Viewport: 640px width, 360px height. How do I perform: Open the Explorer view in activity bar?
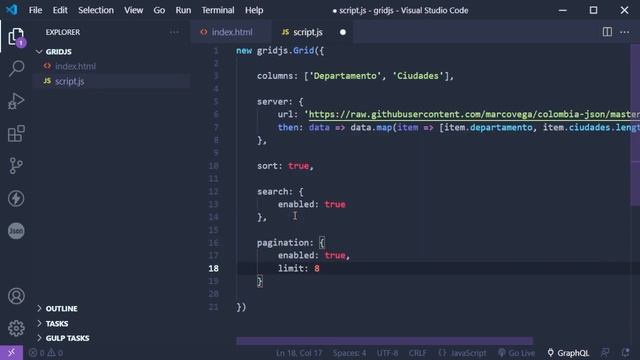[x=16, y=37]
